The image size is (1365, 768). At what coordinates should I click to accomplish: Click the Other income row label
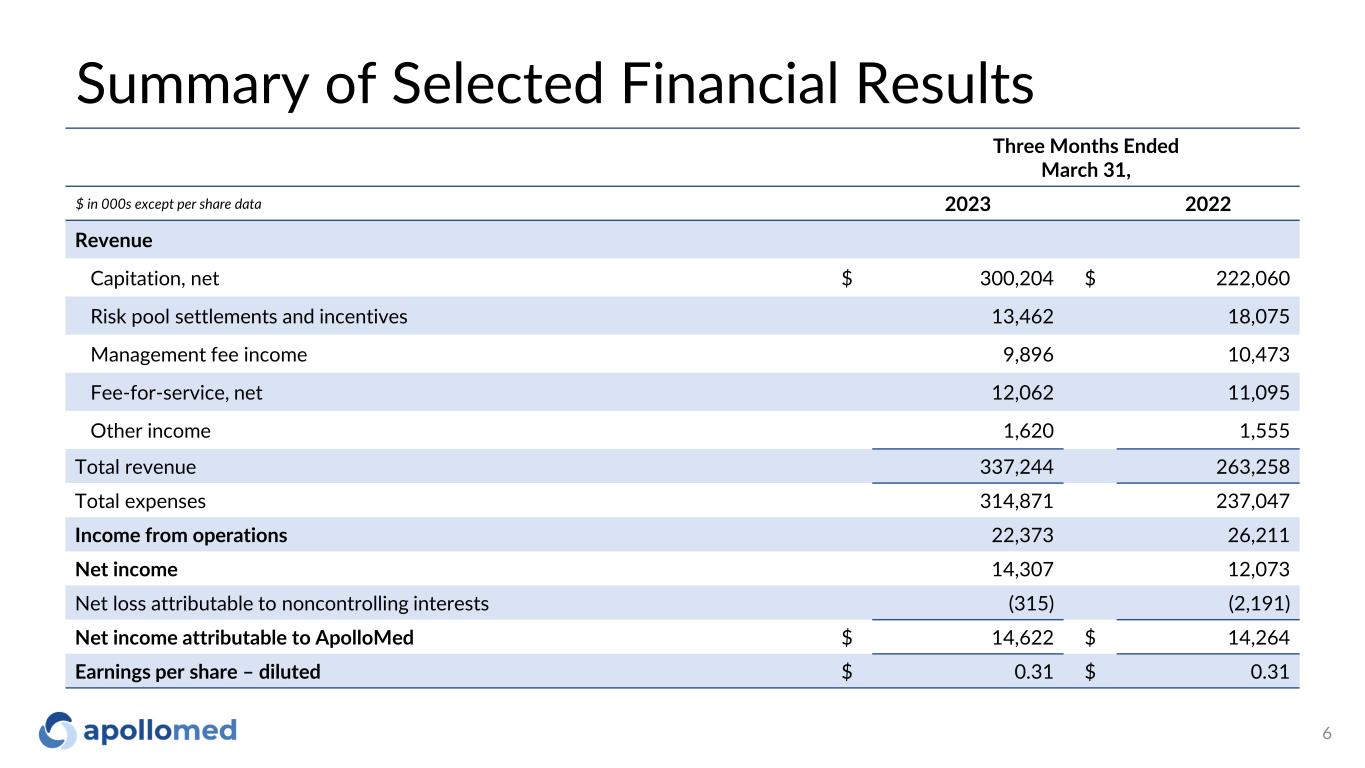point(150,431)
